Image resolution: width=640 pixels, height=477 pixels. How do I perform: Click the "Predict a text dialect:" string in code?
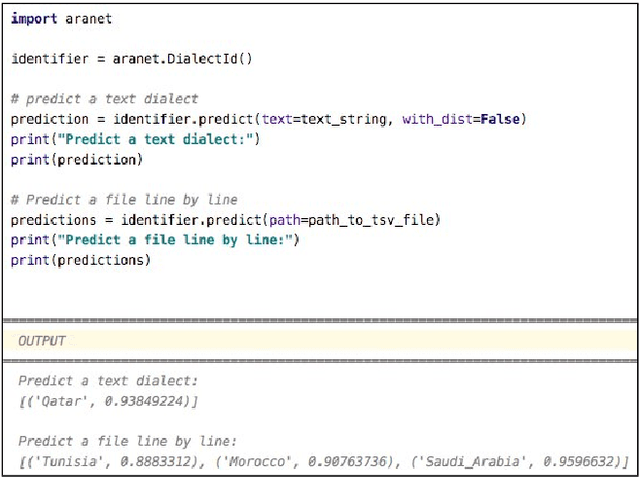click(x=156, y=139)
